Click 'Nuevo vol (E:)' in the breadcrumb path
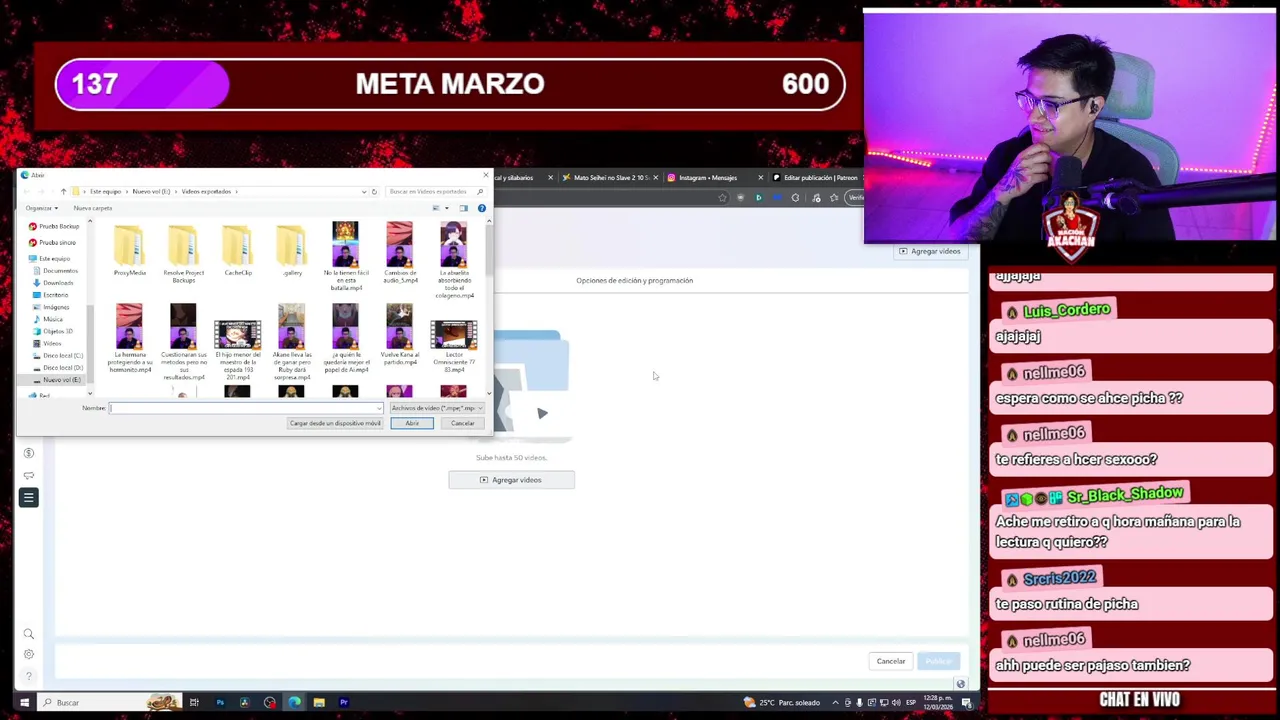 tap(151, 191)
